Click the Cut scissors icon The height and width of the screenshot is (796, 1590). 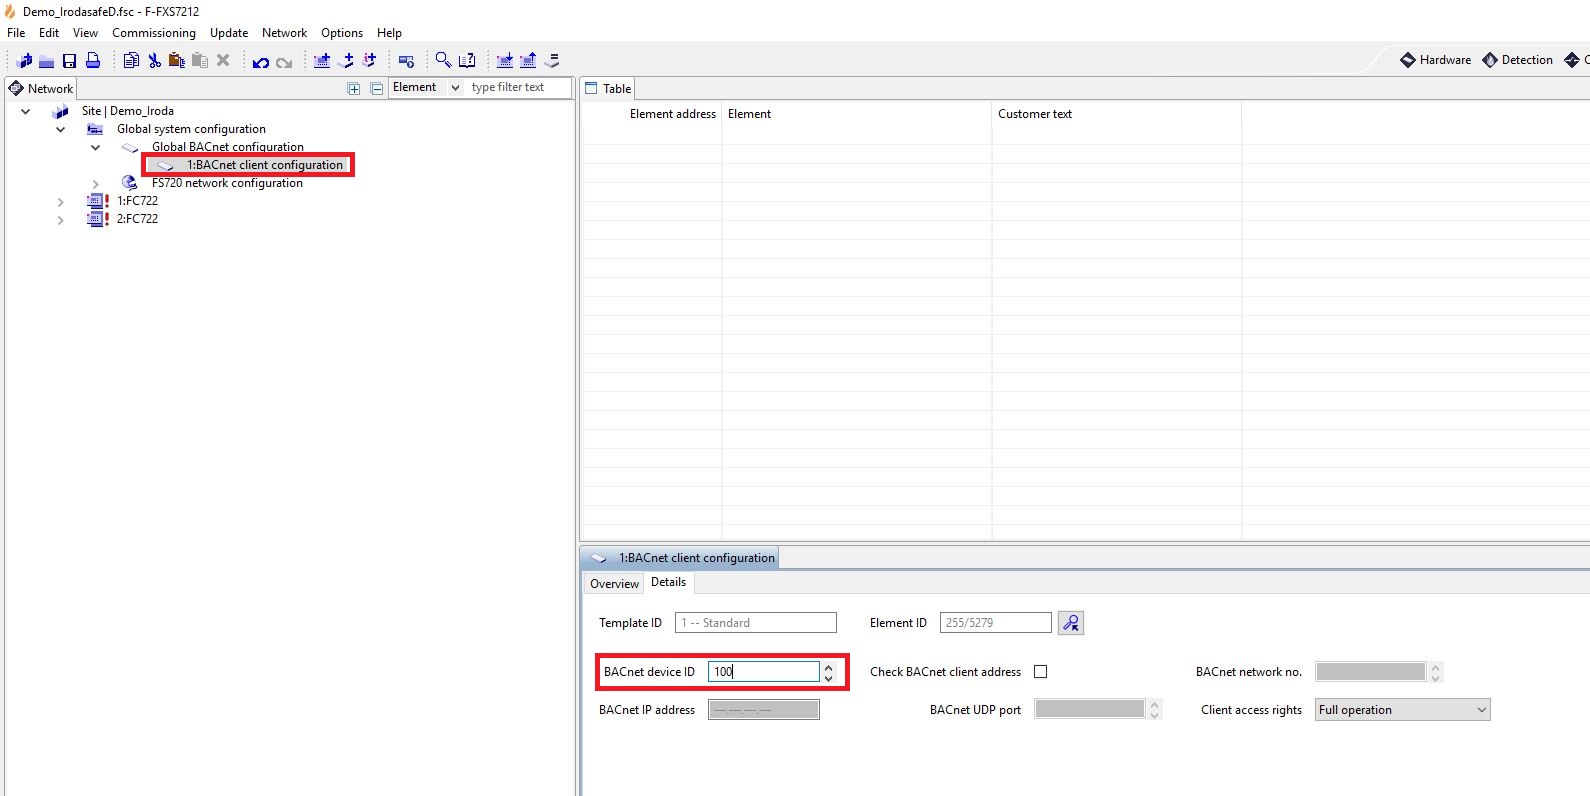click(154, 61)
